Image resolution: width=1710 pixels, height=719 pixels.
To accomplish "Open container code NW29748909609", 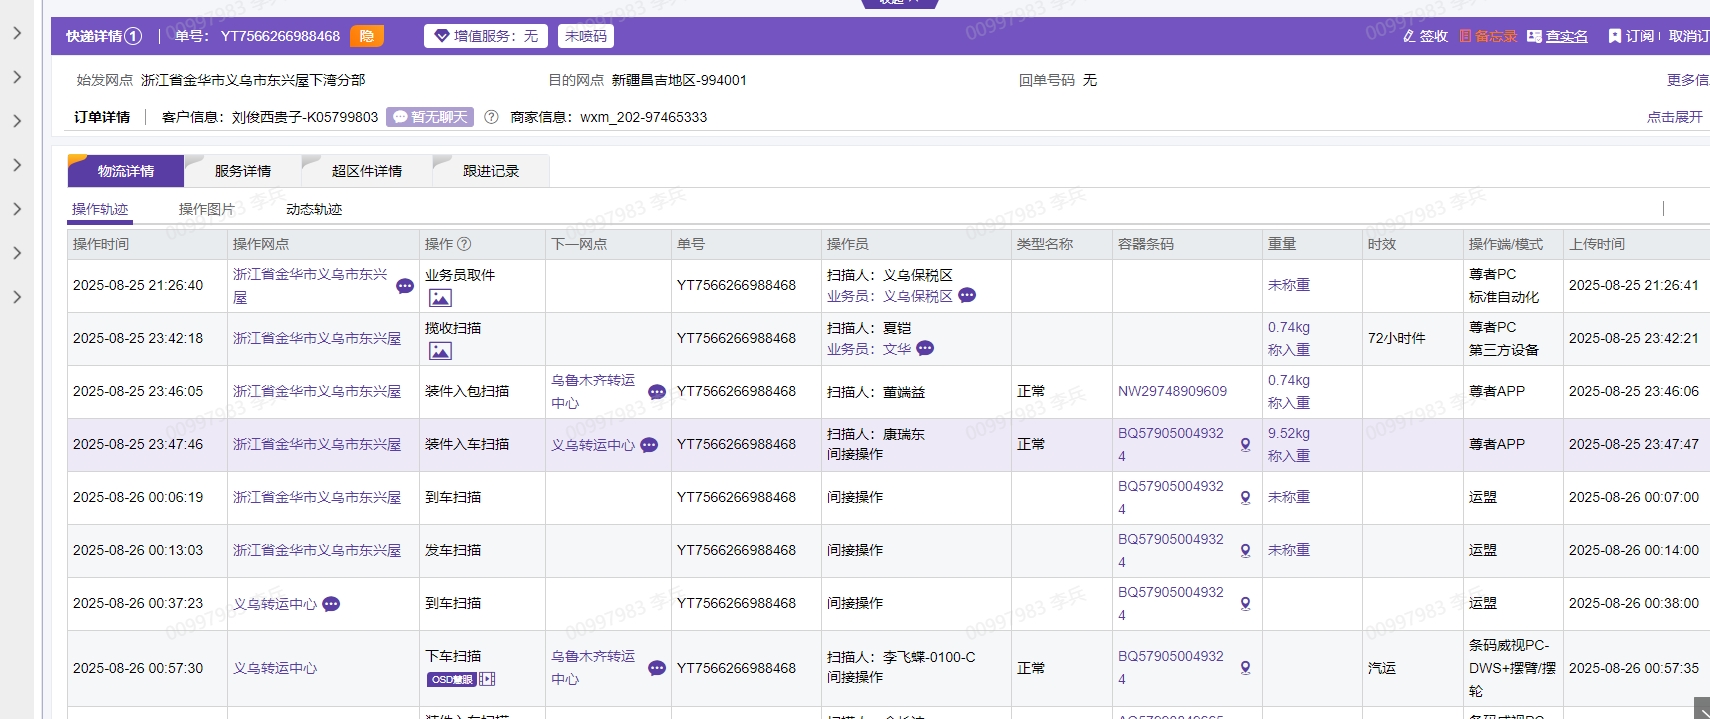I will (1172, 391).
